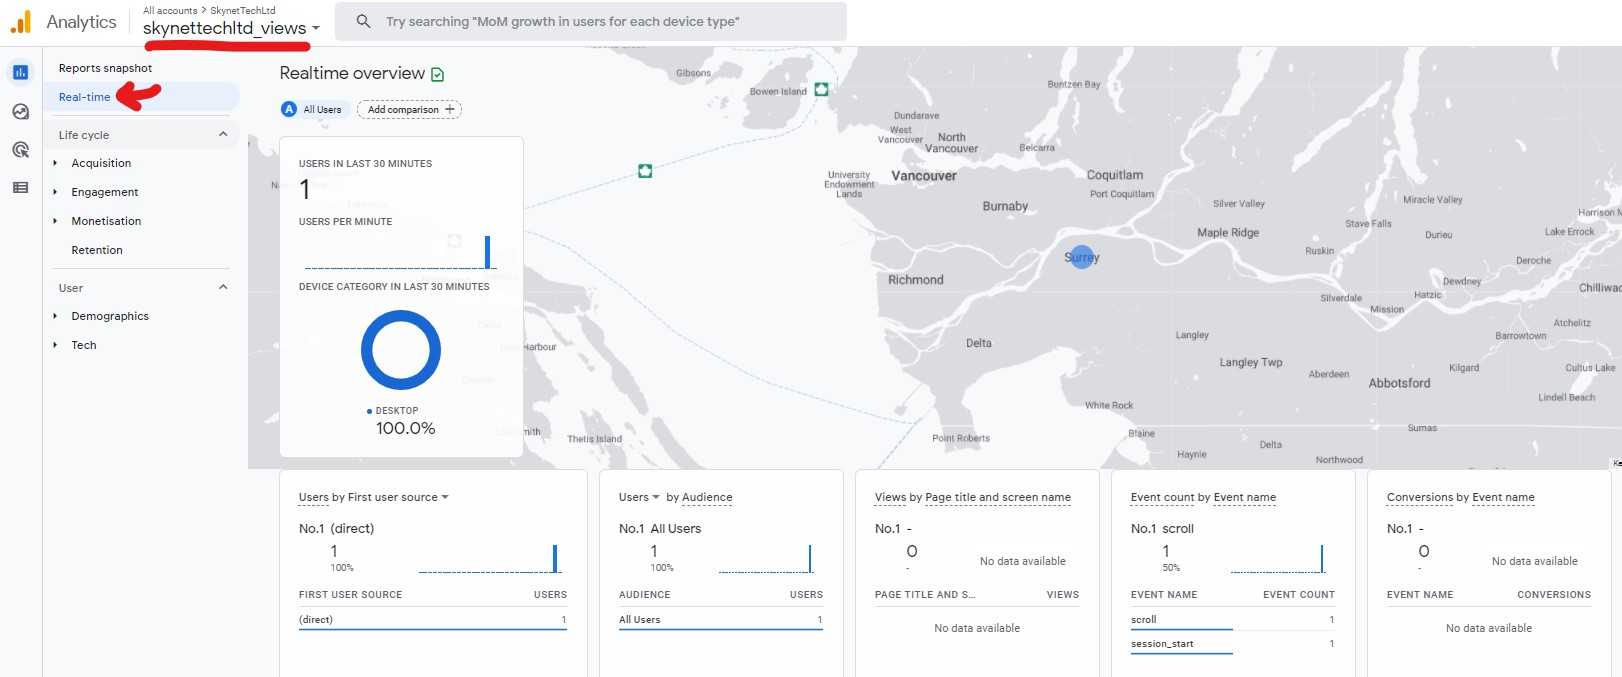Image resolution: width=1622 pixels, height=677 pixels.
Task: Open the Monetisation reports
Action: tap(106, 221)
